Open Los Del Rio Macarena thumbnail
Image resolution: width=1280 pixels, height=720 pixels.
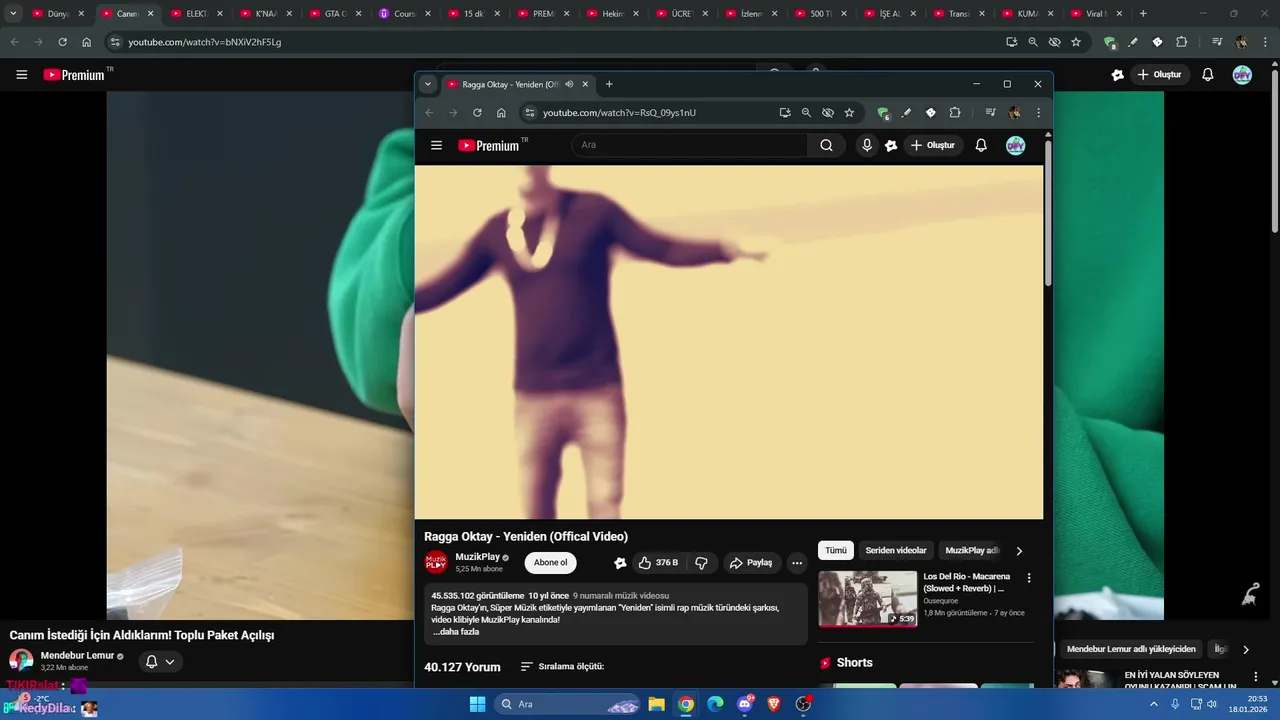click(x=867, y=598)
